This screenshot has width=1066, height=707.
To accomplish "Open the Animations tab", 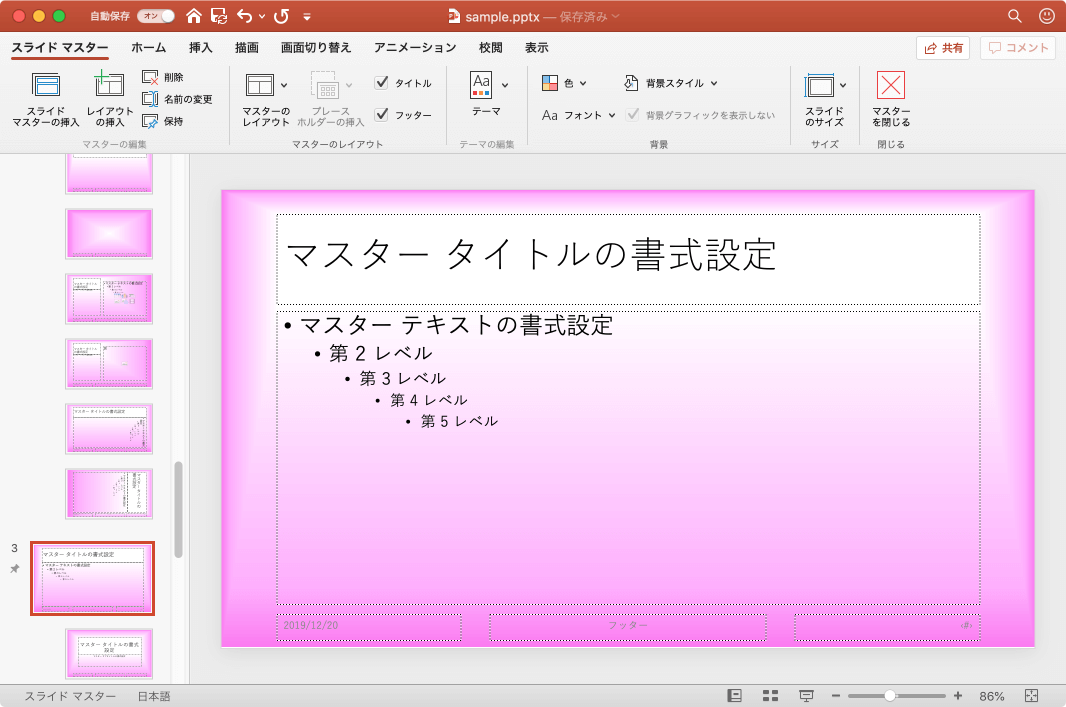I will pos(415,47).
